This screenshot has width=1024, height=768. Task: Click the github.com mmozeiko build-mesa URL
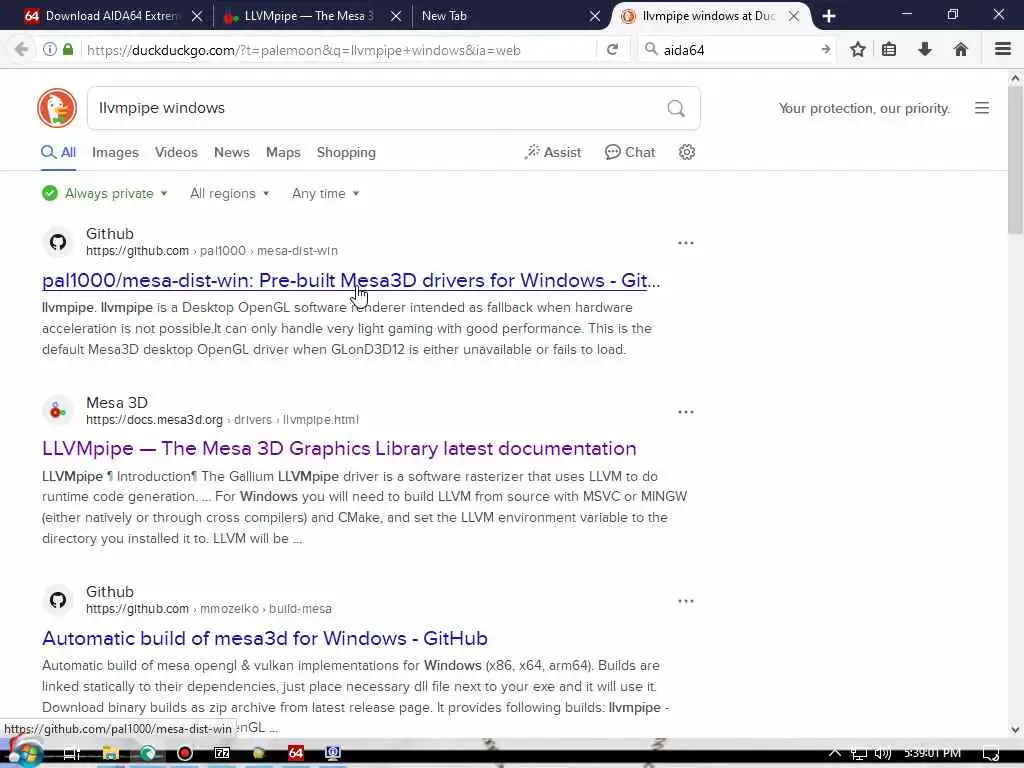tap(208, 609)
